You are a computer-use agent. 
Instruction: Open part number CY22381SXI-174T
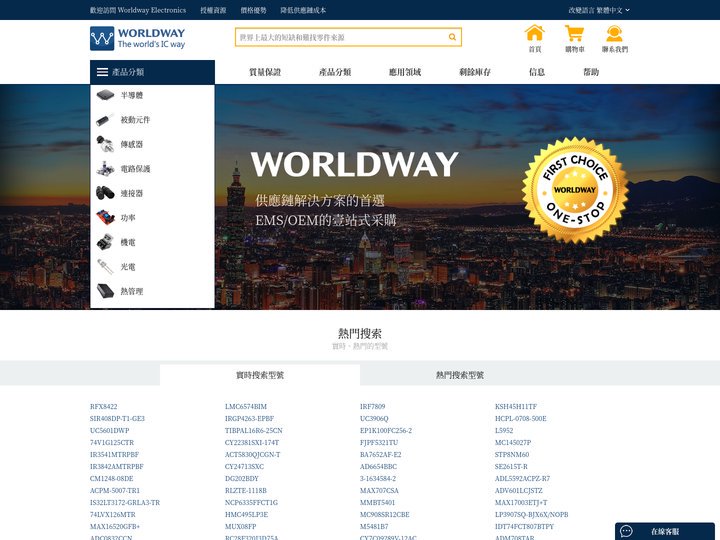252,442
